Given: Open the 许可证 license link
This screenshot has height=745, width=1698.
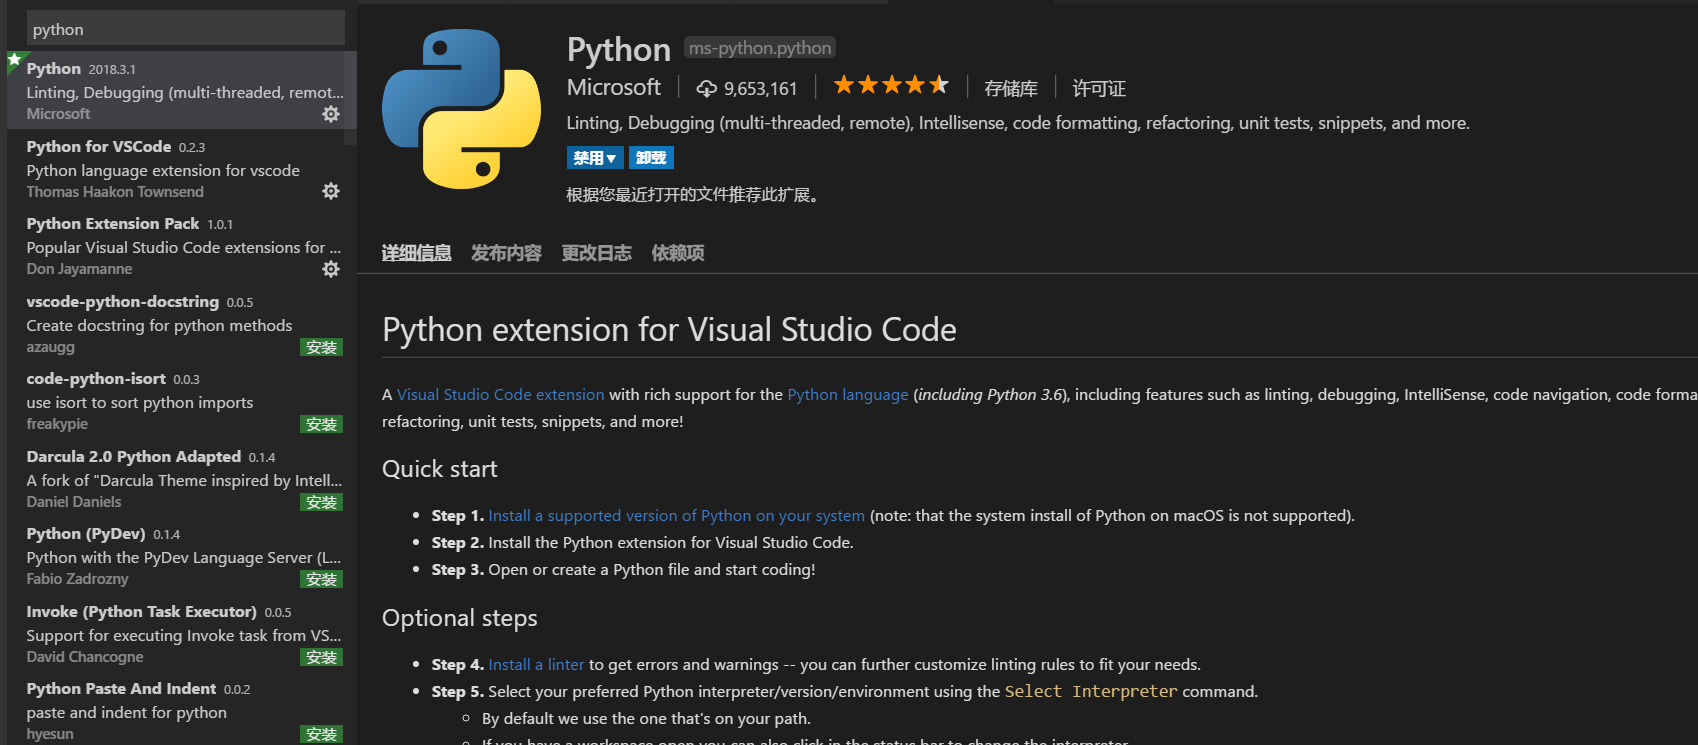Looking at the screenshot, I should point(1099,88).
